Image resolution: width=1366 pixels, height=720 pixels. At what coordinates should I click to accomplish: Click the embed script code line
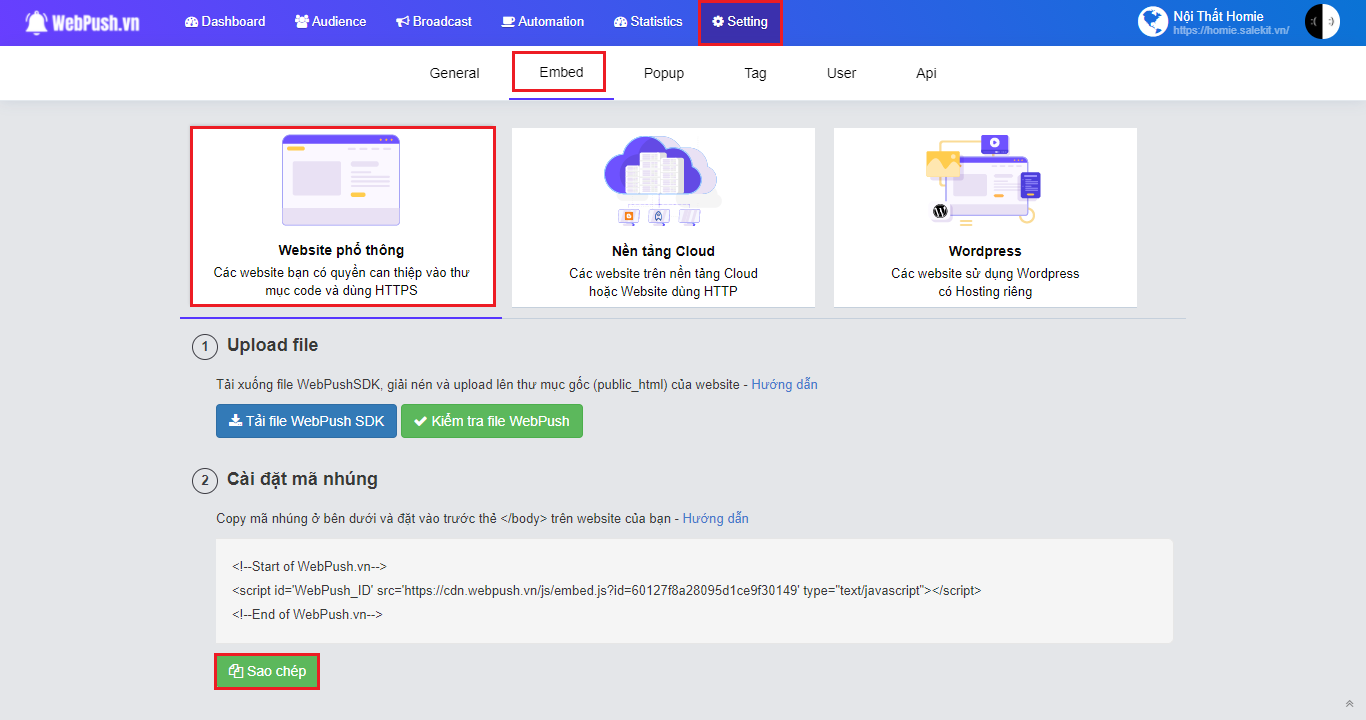point(606,591)
